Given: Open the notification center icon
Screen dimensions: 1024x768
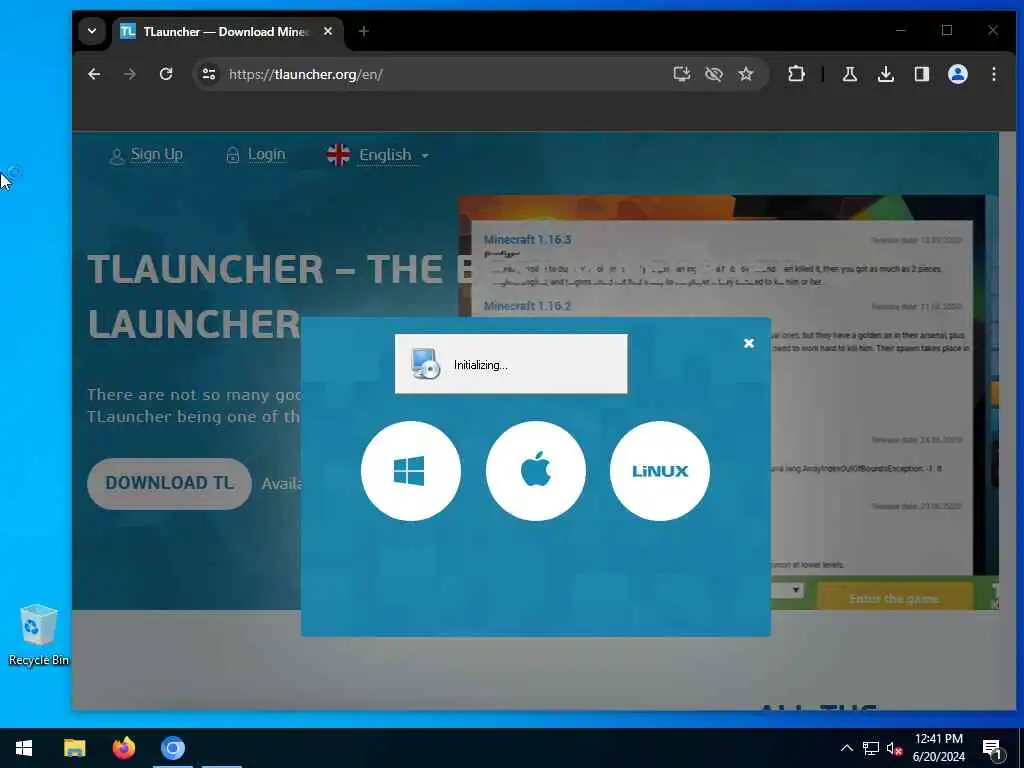Looking at the screenshot, I should (992, 749).
